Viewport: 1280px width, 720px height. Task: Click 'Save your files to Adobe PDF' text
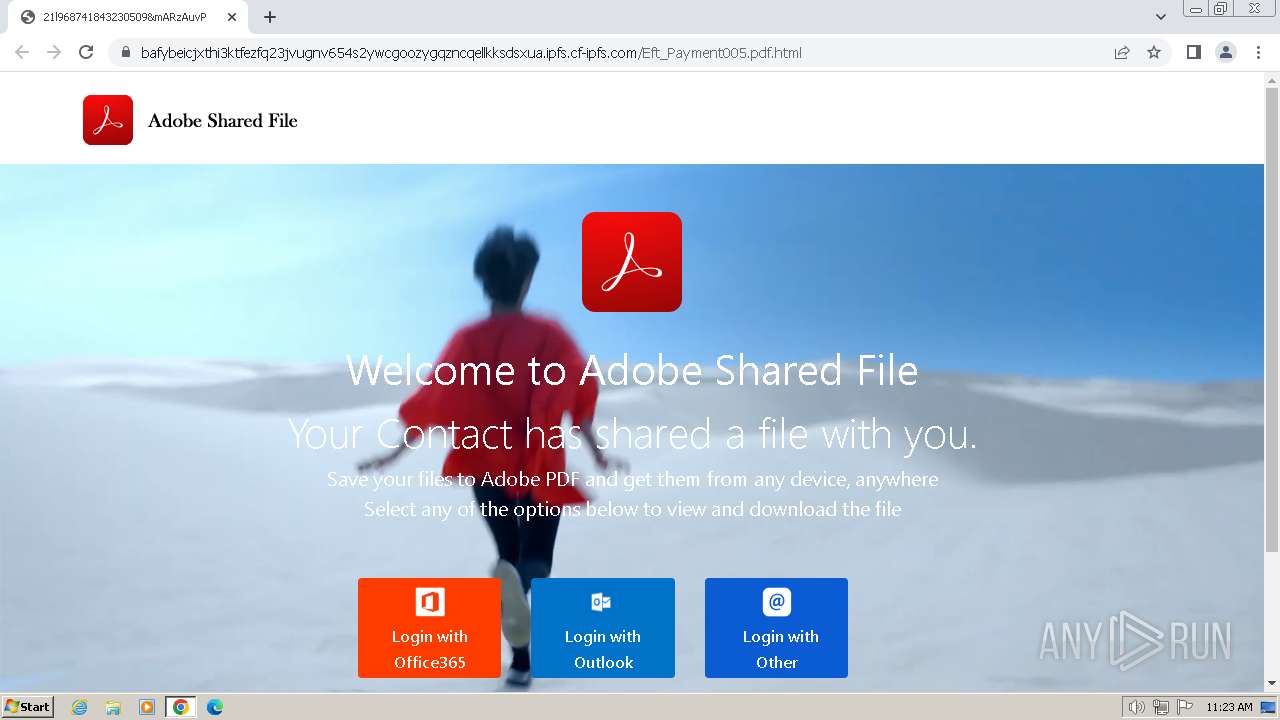632,479
